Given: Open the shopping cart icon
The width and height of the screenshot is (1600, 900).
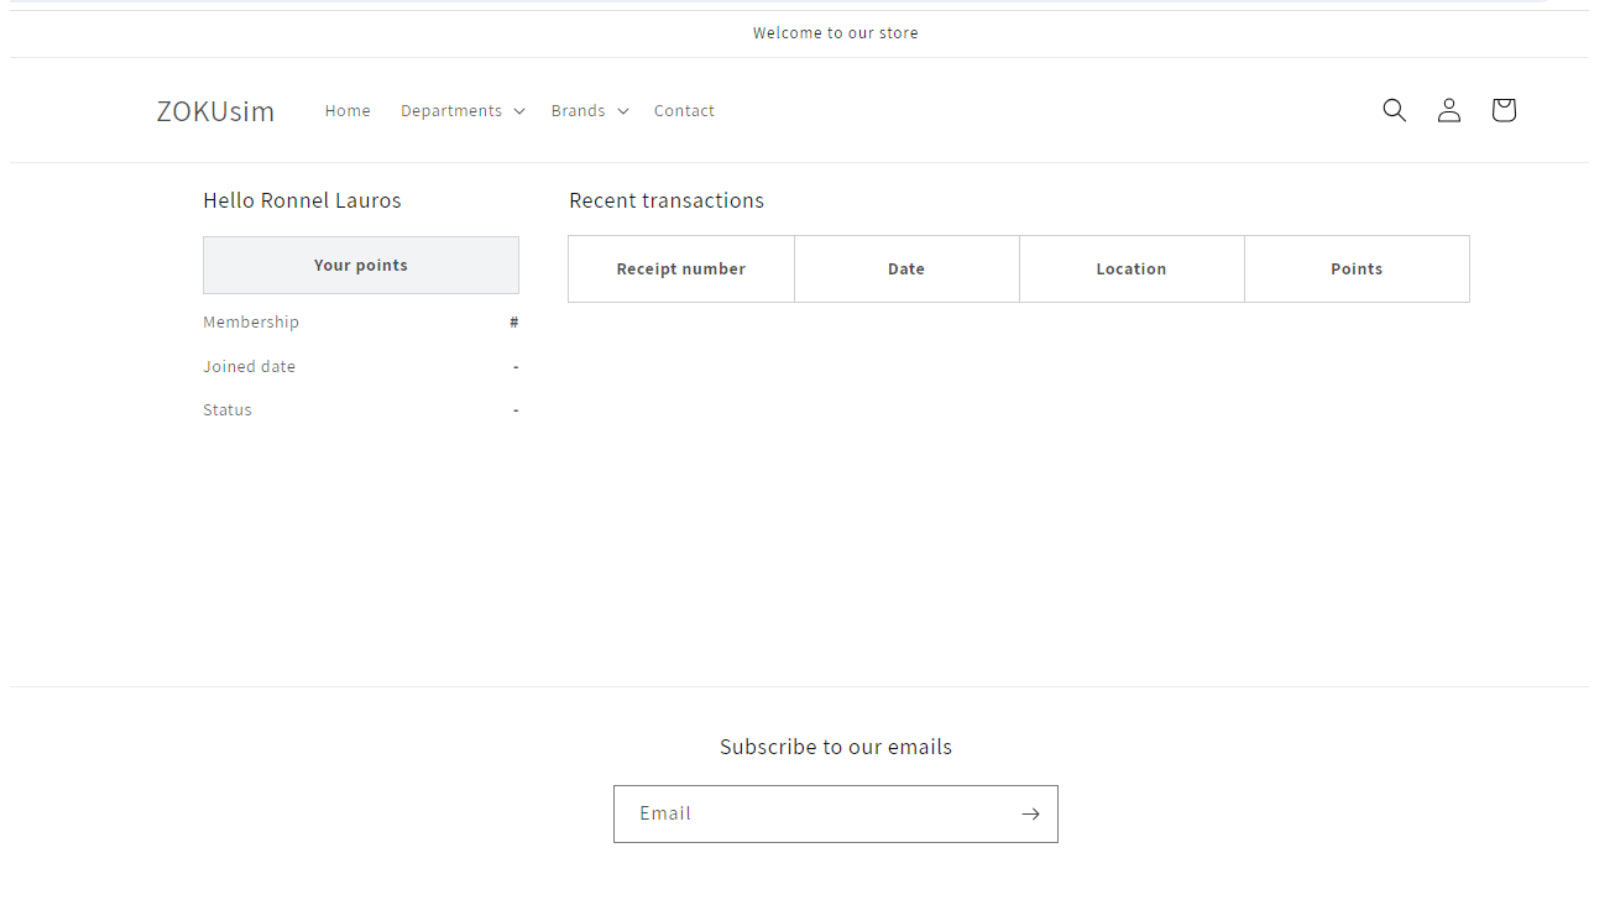Looking at the screenshot, I should pyautogui.click(x=1503, y=110).
